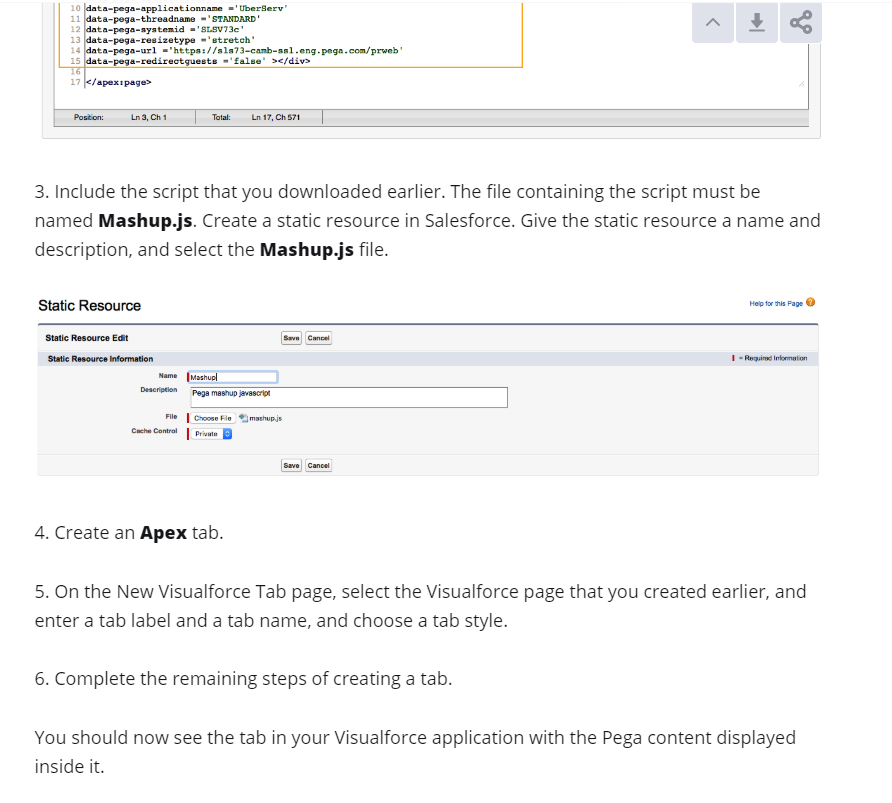Viewport: 892px width, 803px height.
Task: Click the 'Static Resource Edit' heading
Action: click(x=86, y=338)
